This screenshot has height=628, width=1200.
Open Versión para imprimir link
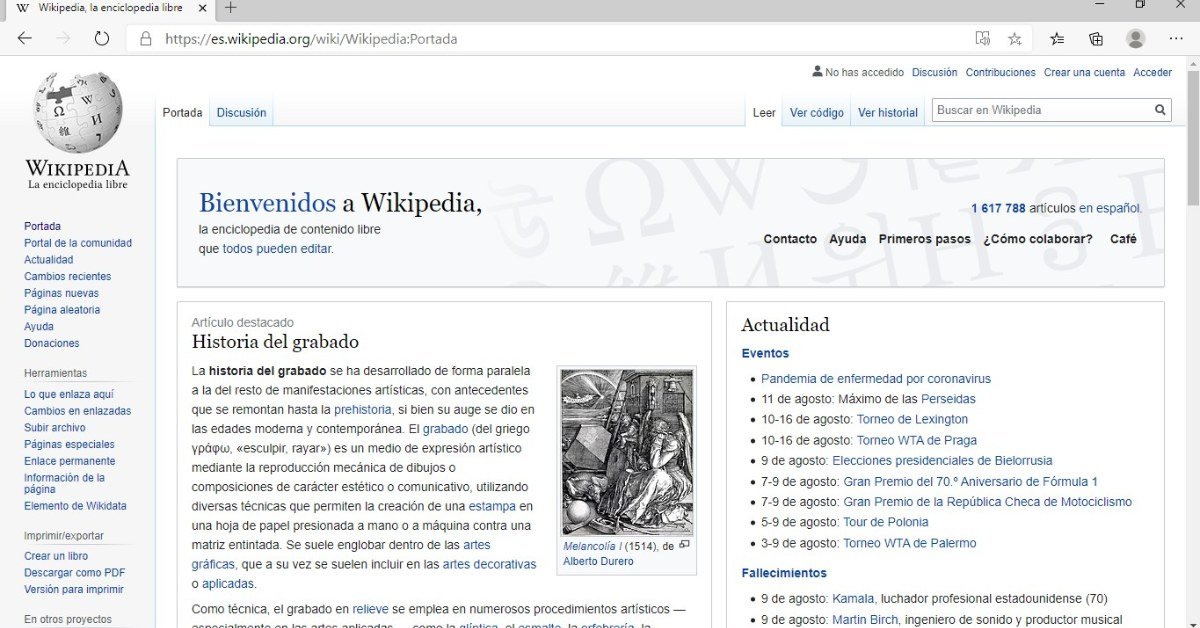(74, 589)
